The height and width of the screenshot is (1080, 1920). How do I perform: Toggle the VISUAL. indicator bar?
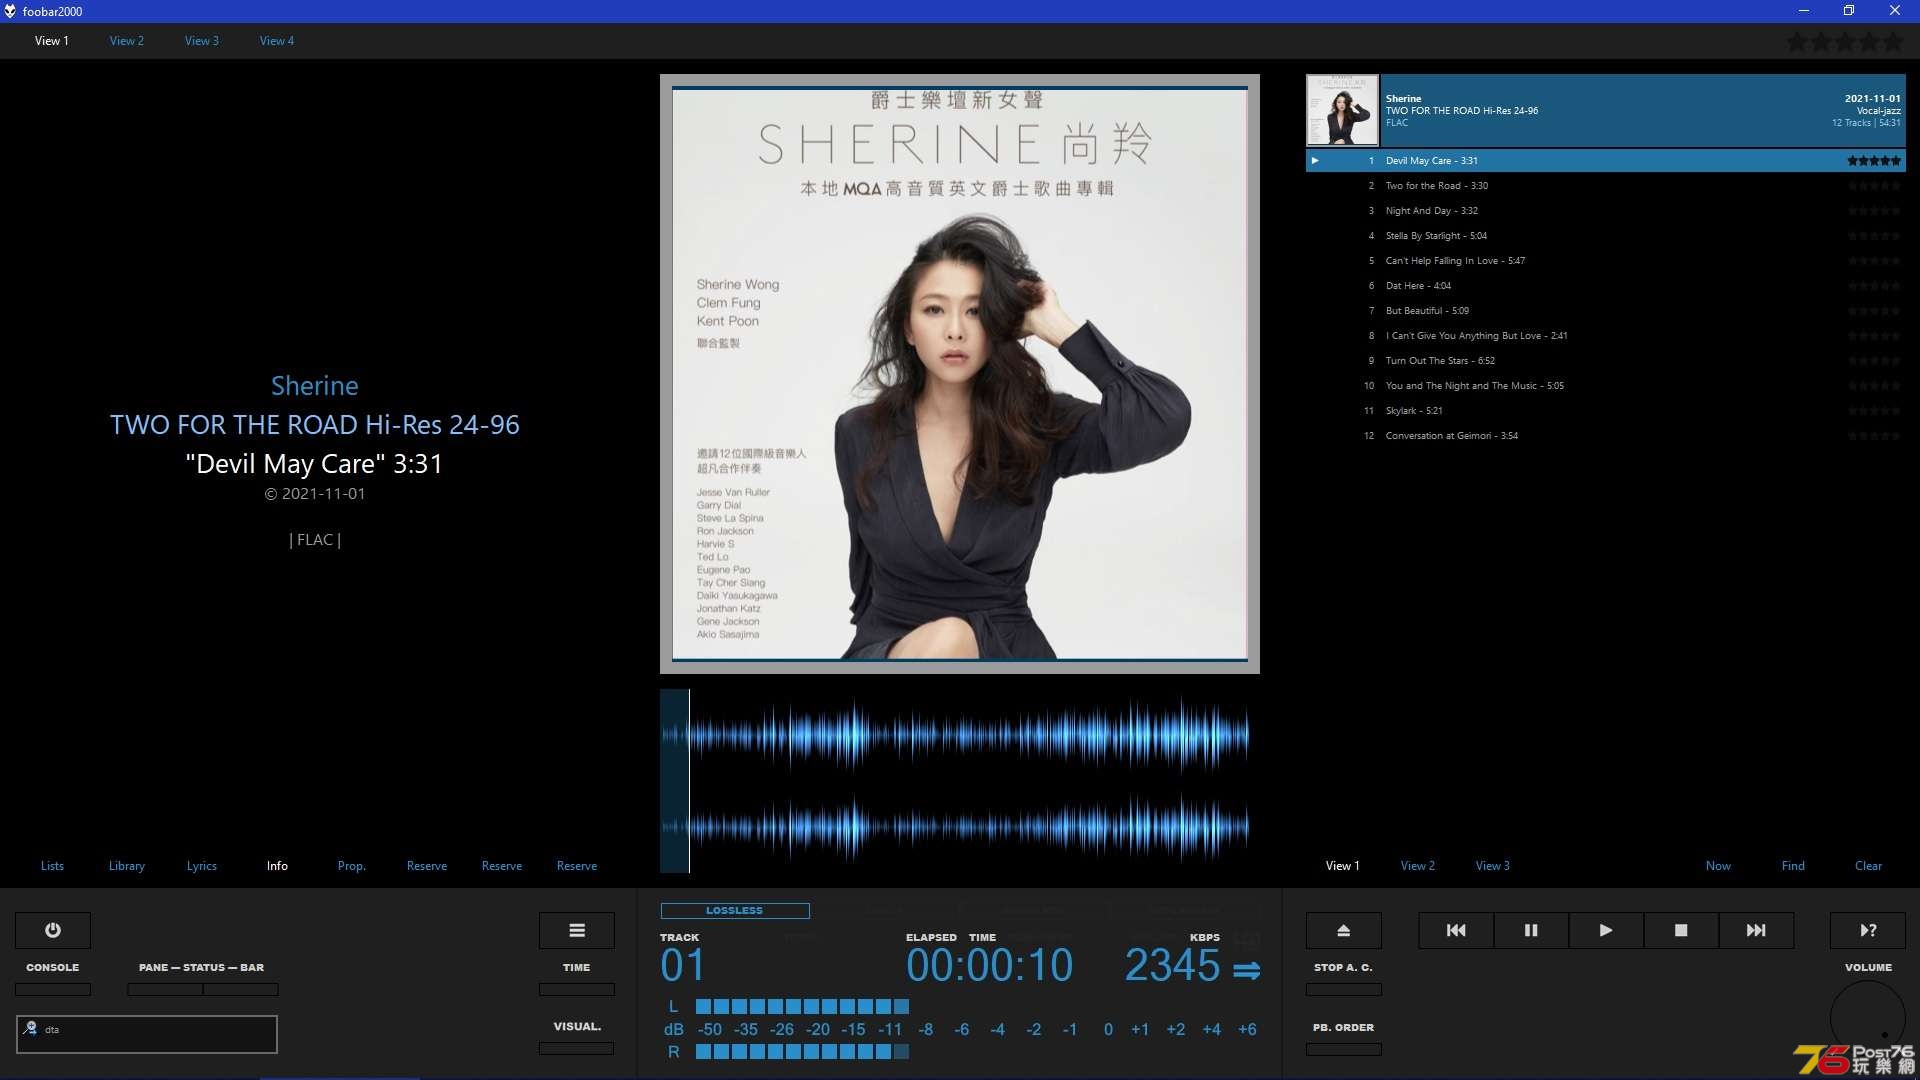coord(577,1049)
